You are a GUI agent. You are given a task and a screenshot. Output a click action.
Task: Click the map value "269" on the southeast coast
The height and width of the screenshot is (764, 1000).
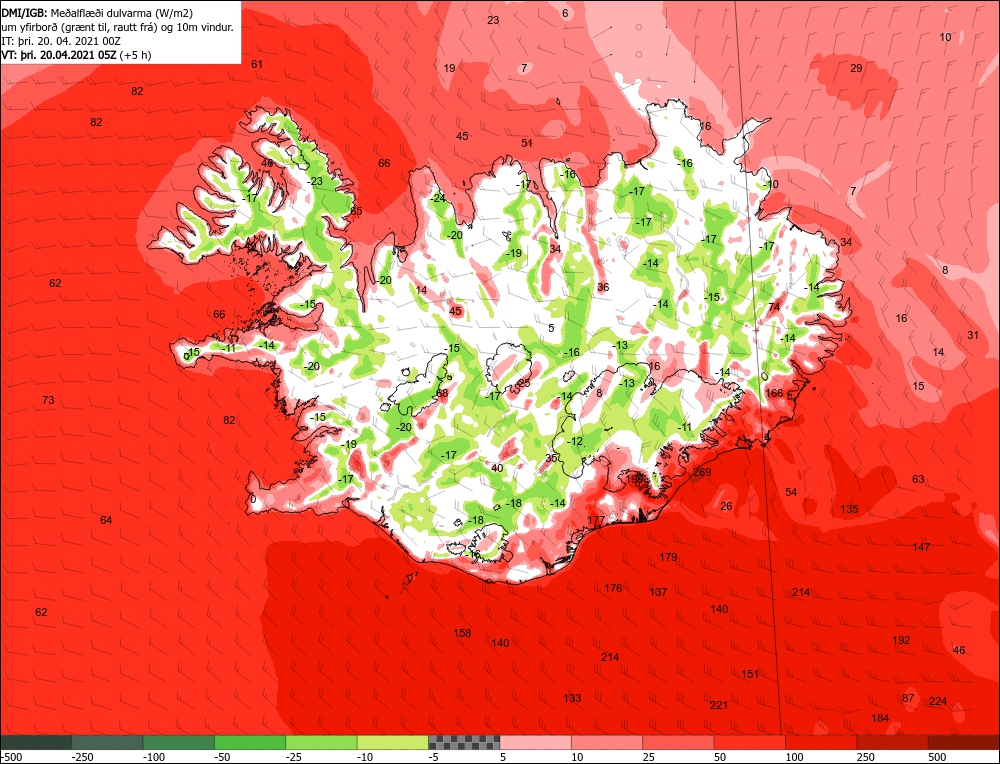pos(702,472)
